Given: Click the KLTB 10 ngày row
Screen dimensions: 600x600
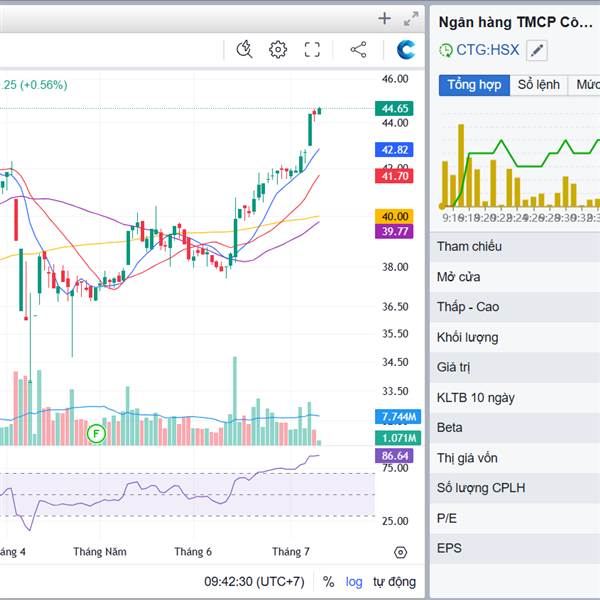Looking at the screenshot, I should 515,398.
